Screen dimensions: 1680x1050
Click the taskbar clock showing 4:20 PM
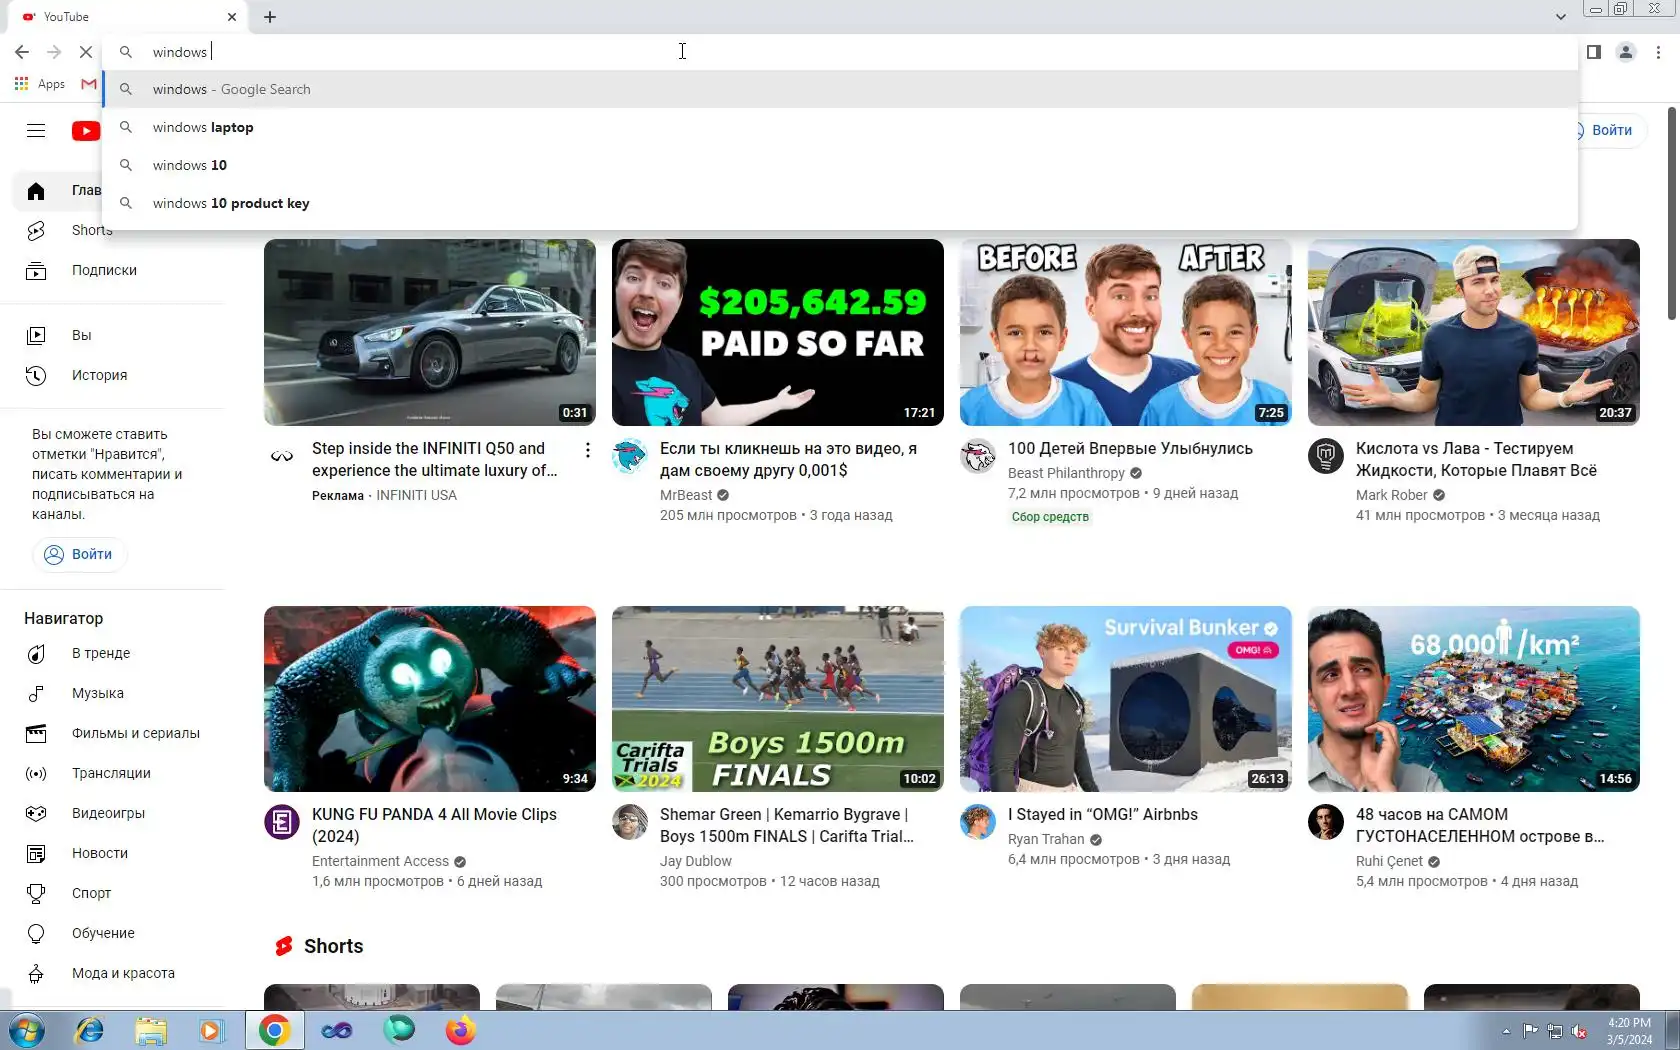click(x=1629, y=1031)
